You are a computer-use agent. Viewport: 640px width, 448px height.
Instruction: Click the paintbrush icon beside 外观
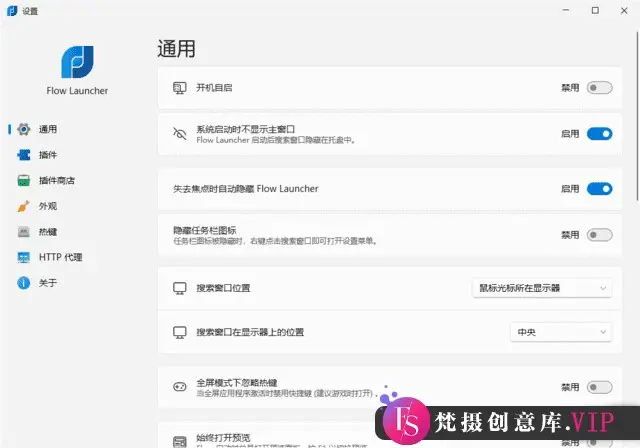pyautogui.click(x=24, y=206)
